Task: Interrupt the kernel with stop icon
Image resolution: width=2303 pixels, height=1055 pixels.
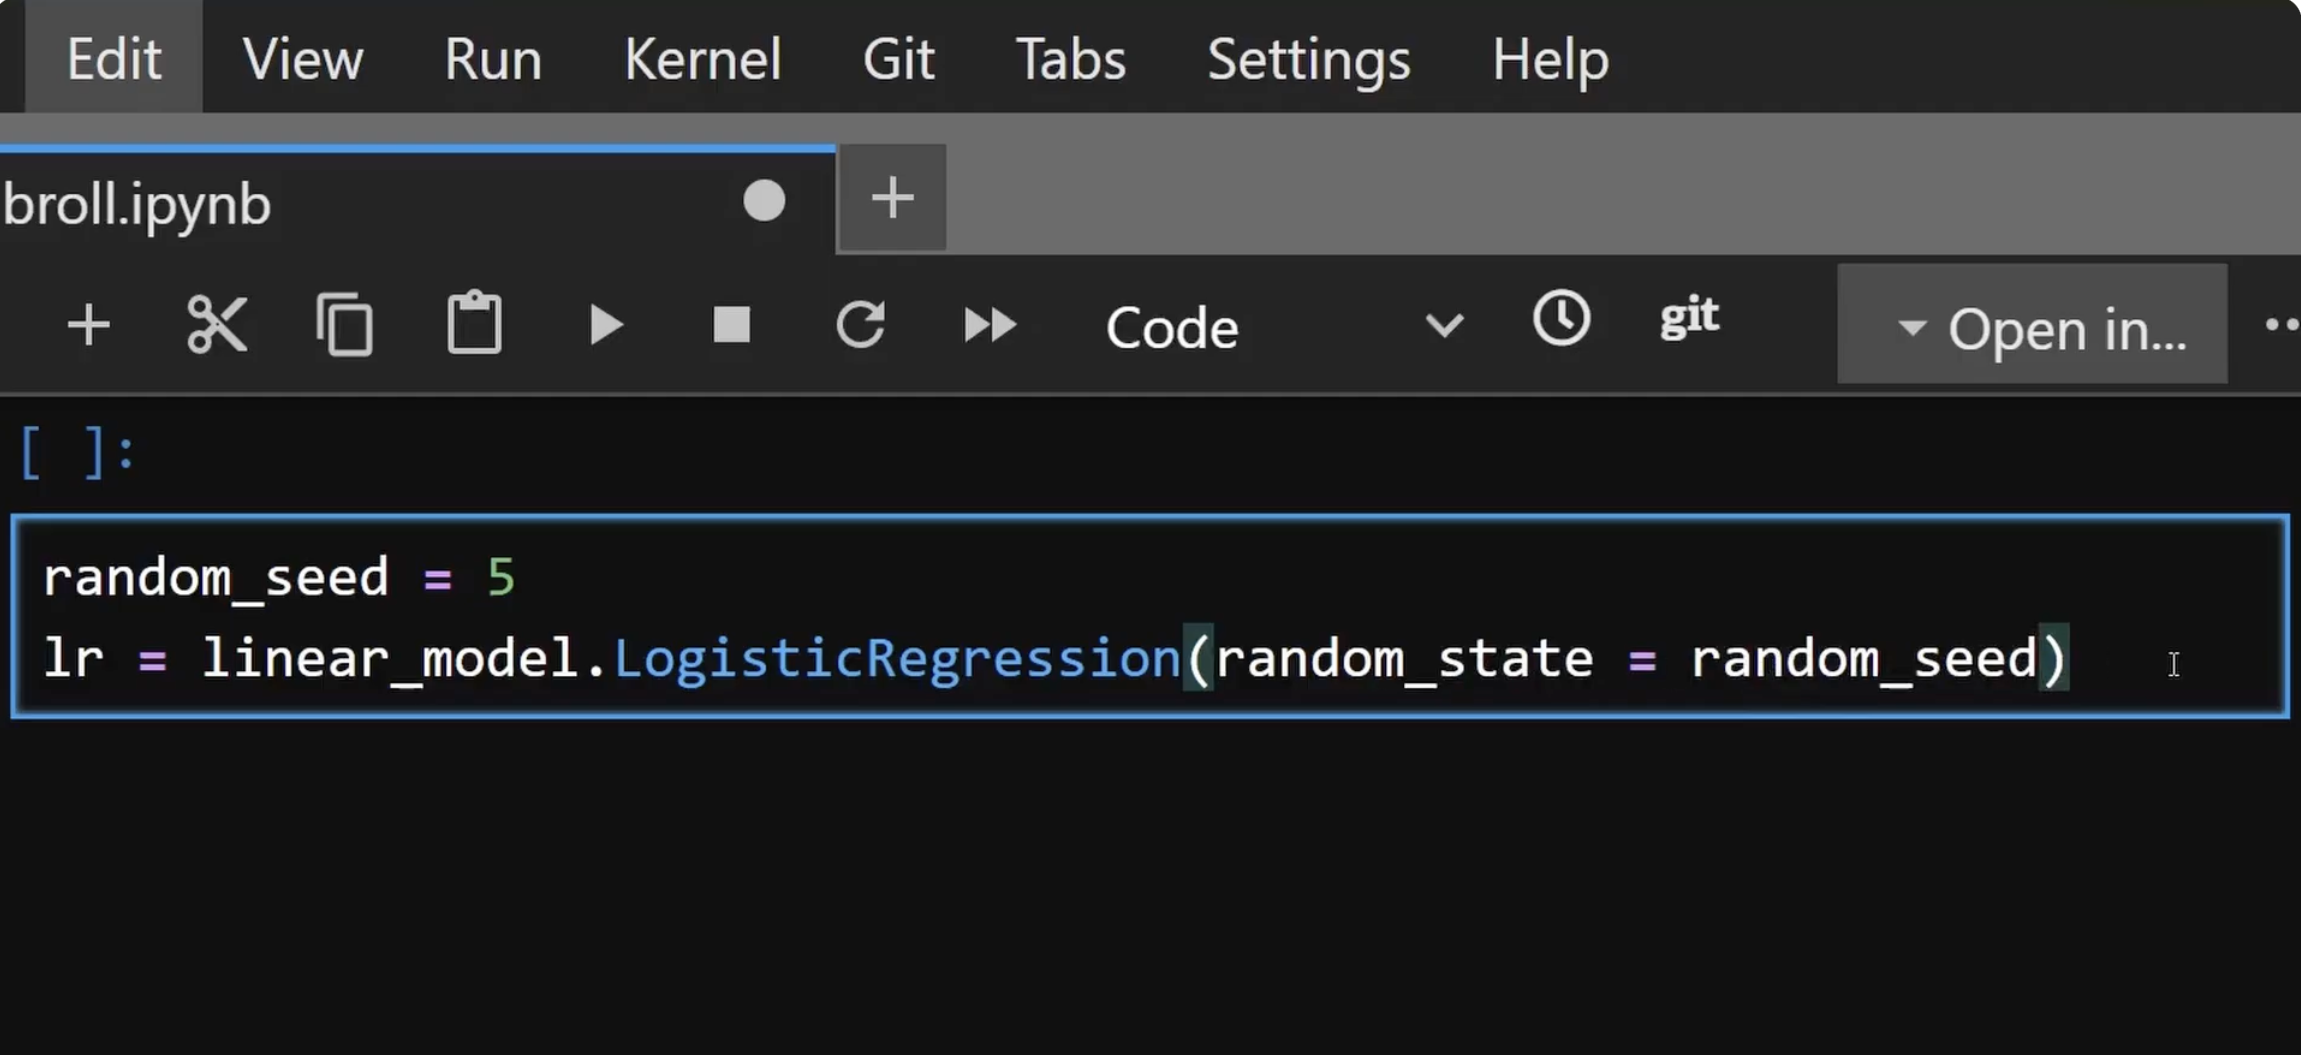Action: tap(731, 325)
